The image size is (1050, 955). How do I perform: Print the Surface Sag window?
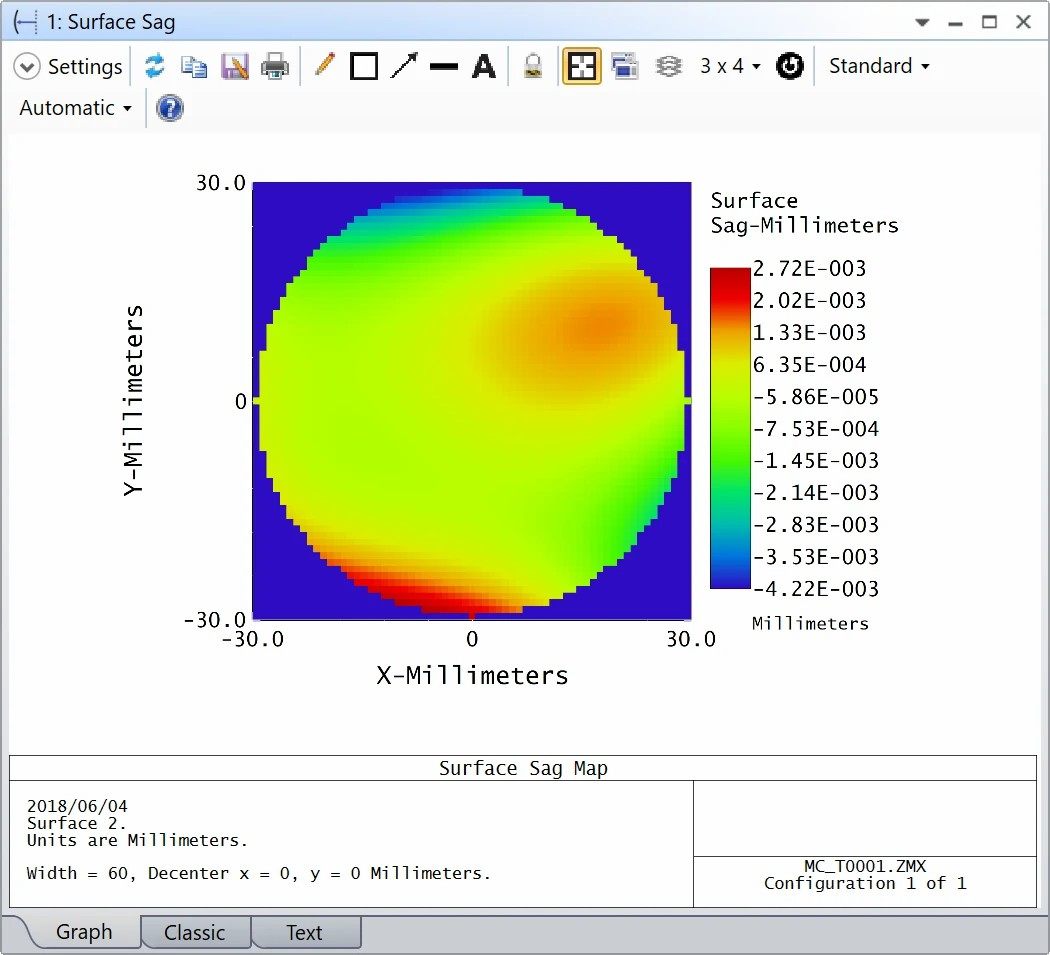[x=275, y=67]
